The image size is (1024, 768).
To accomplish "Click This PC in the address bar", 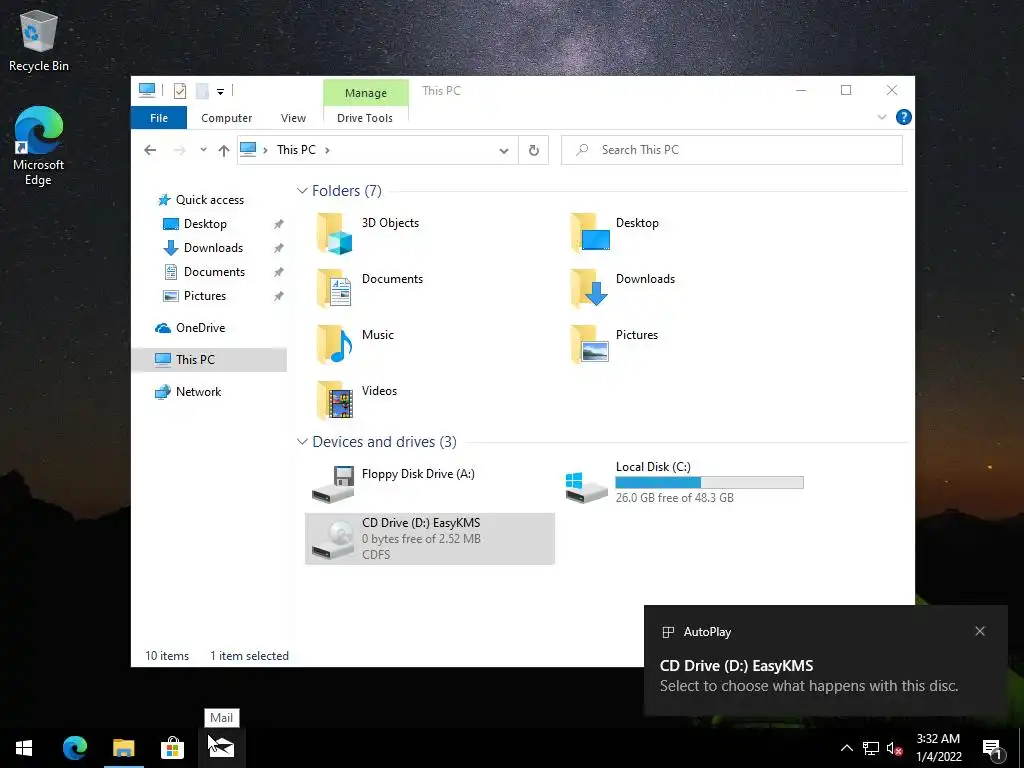I will [296, 150].
